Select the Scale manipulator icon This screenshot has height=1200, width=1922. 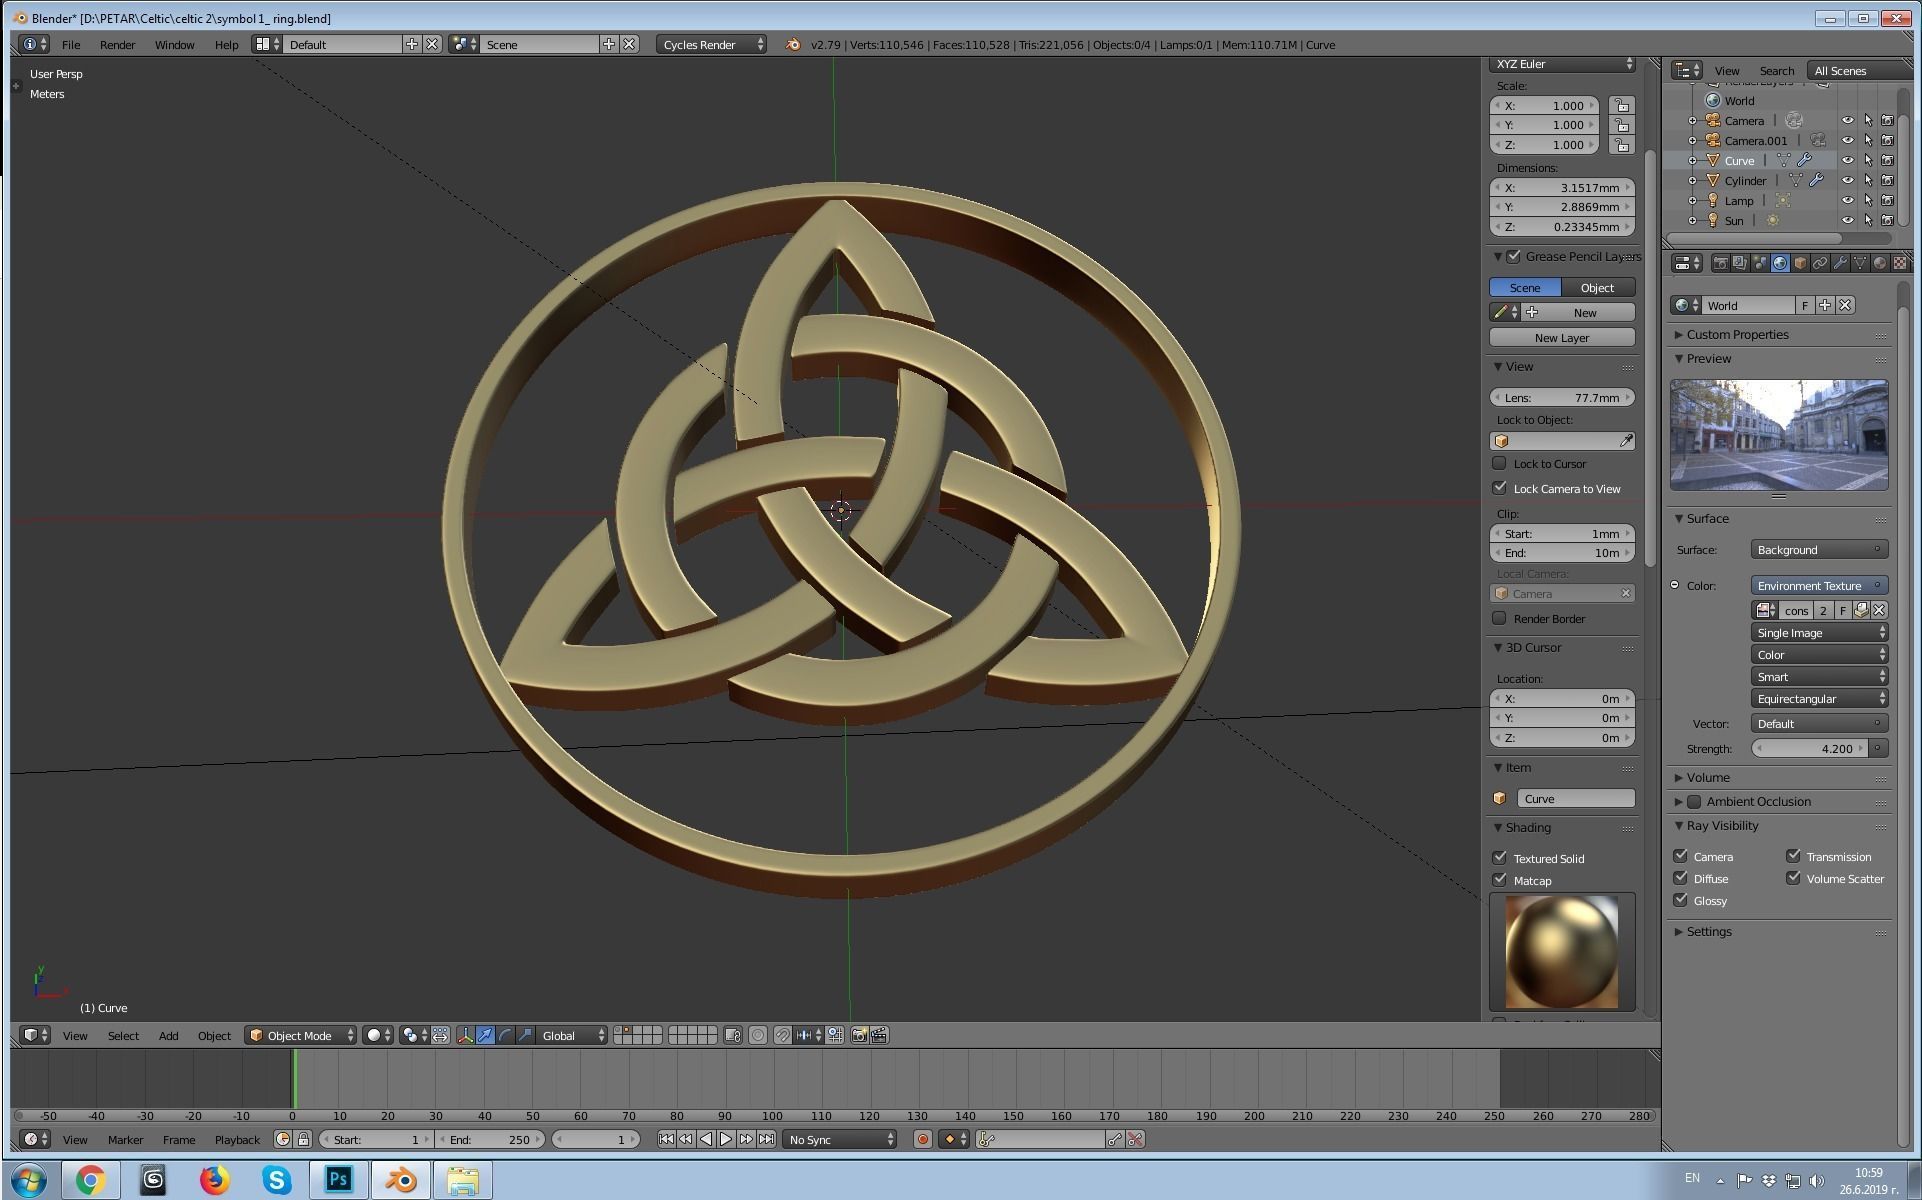point(525,1035)
